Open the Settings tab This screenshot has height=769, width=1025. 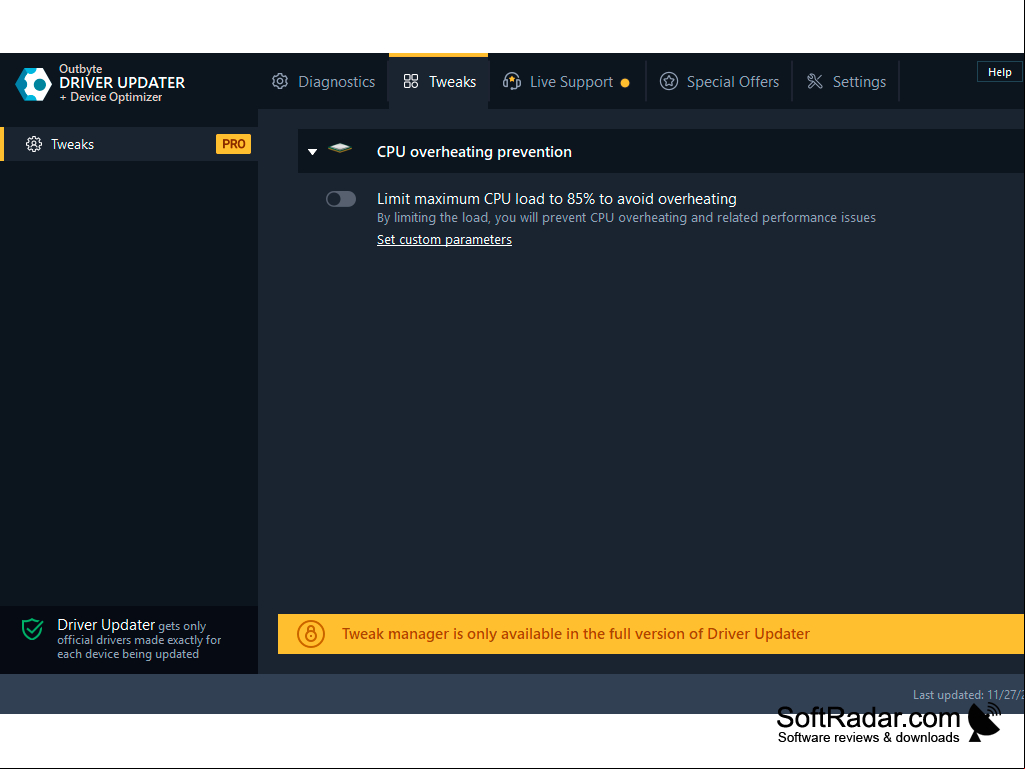pos(846,81)
